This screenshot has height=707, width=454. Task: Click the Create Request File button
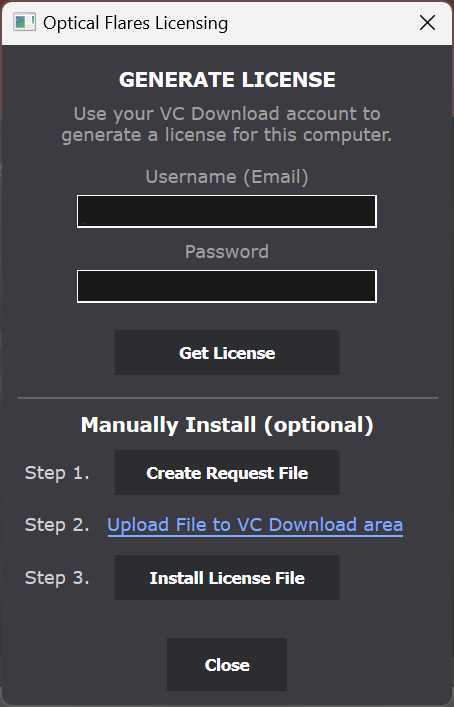point(227,473)
